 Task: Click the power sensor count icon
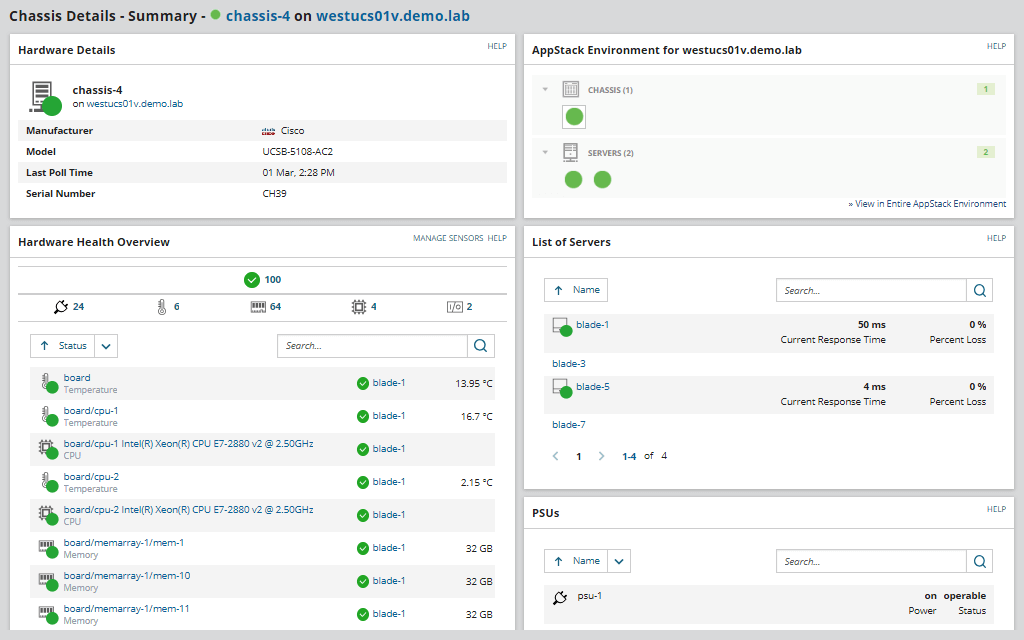coord(63,306)
